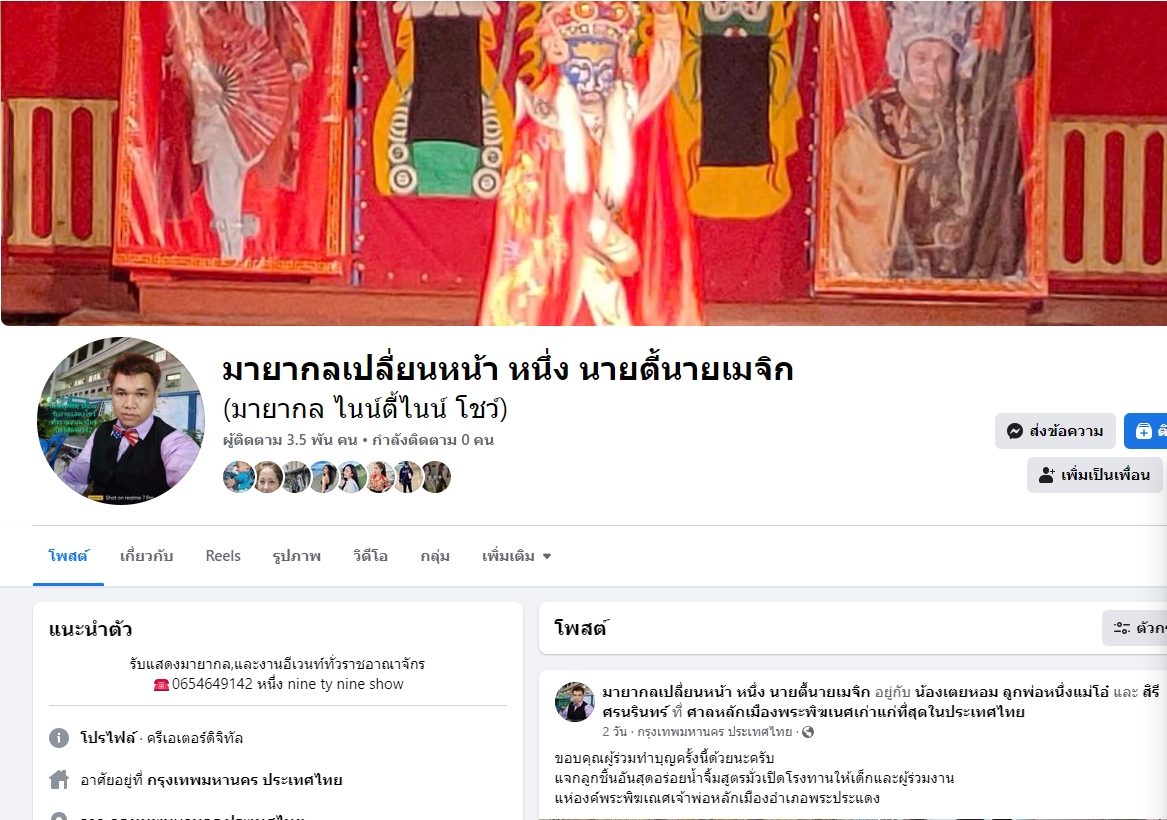Click the blue follow button icon
This screenshot has width=1167, height=820.
[1143, 431]
